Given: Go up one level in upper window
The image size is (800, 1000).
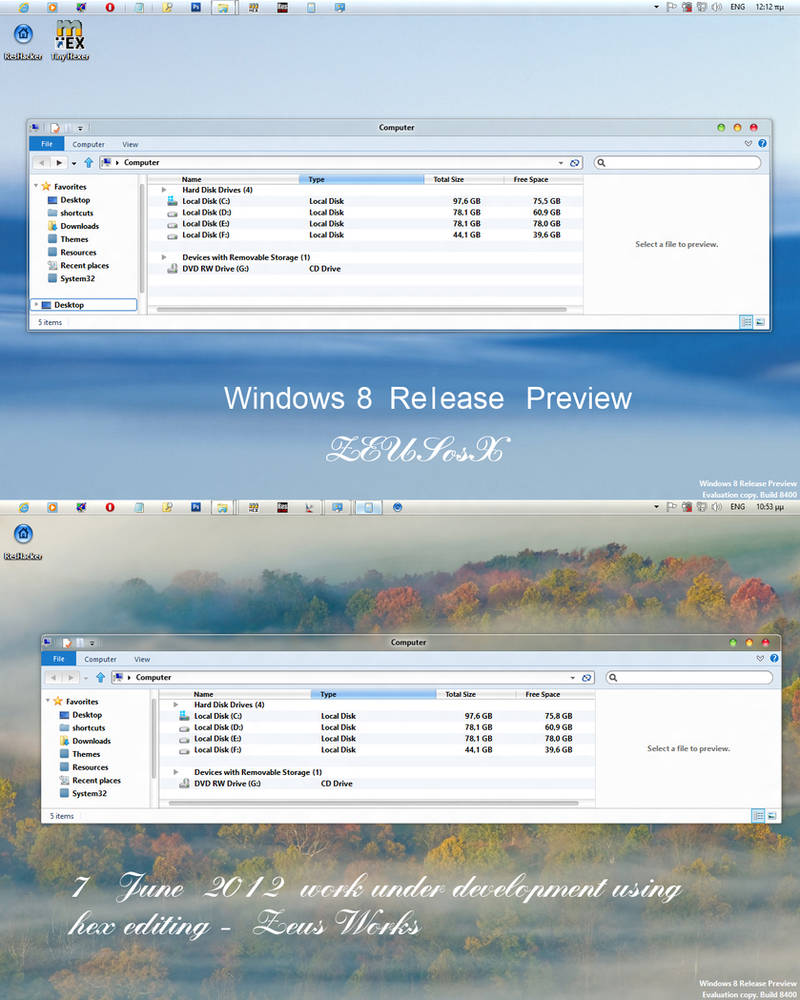Looking at the screenshot, I should click(x=89, y=163).
